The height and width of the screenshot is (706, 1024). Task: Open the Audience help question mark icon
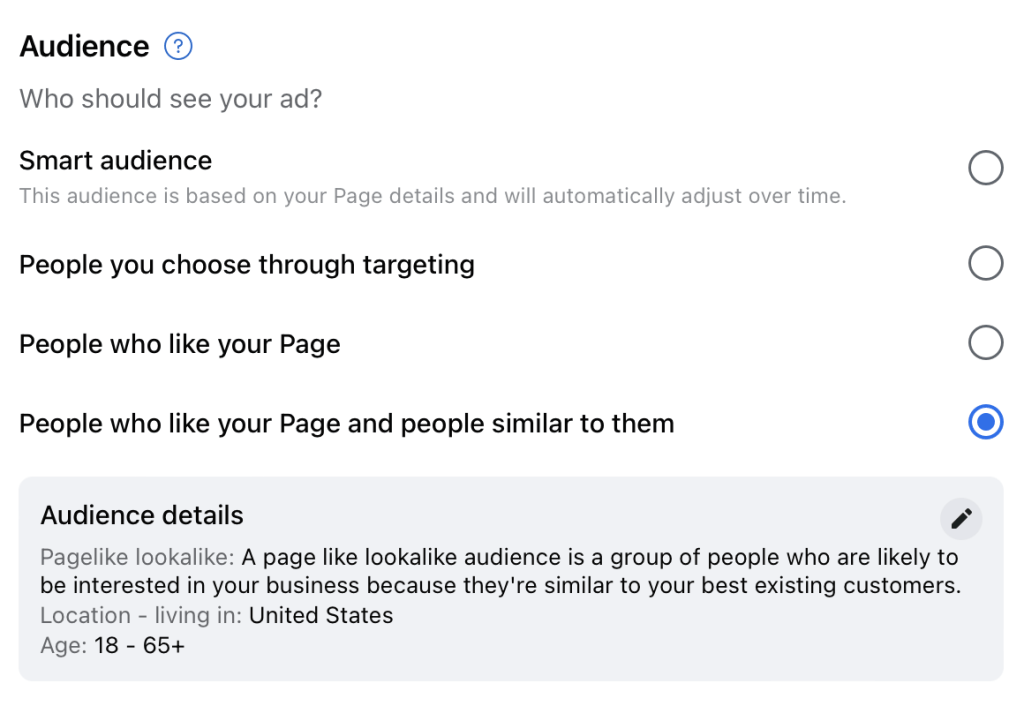pos(178,46)
